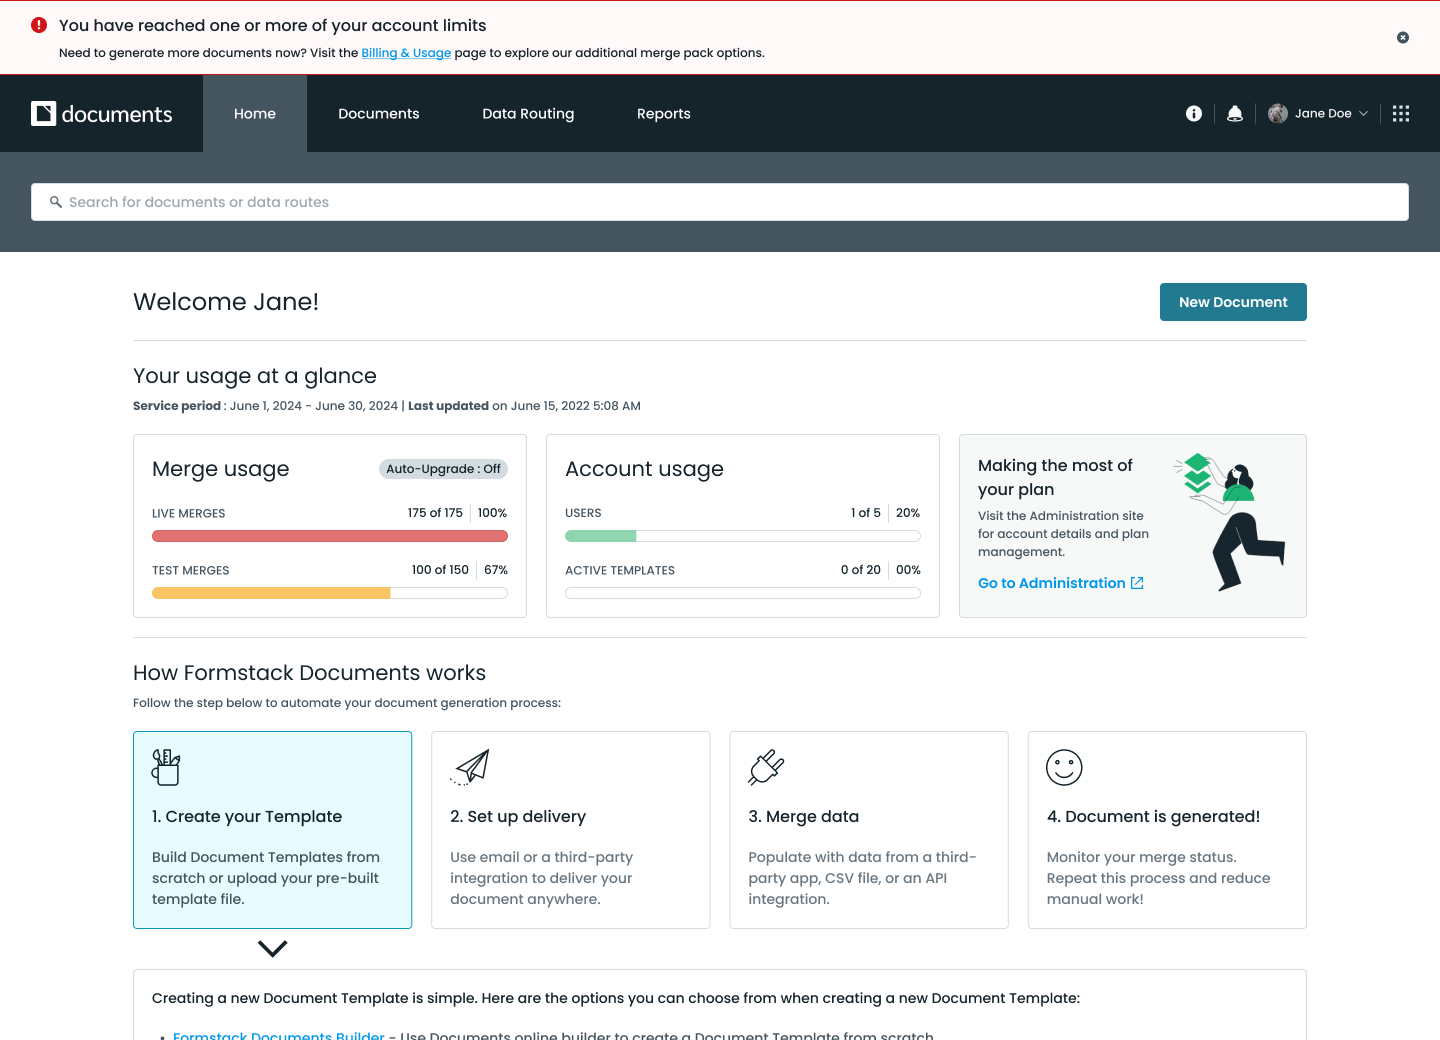Click the New Document button
The image size is (1440, 1040).
click(x=1232, y=302)
